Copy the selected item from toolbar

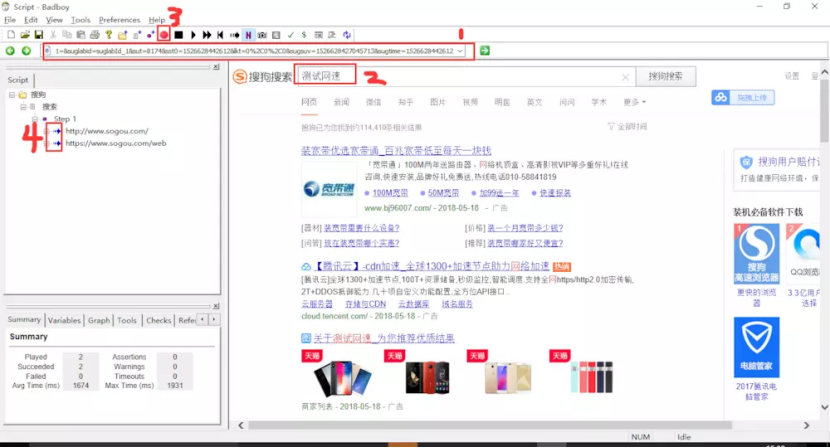(67, 35)
